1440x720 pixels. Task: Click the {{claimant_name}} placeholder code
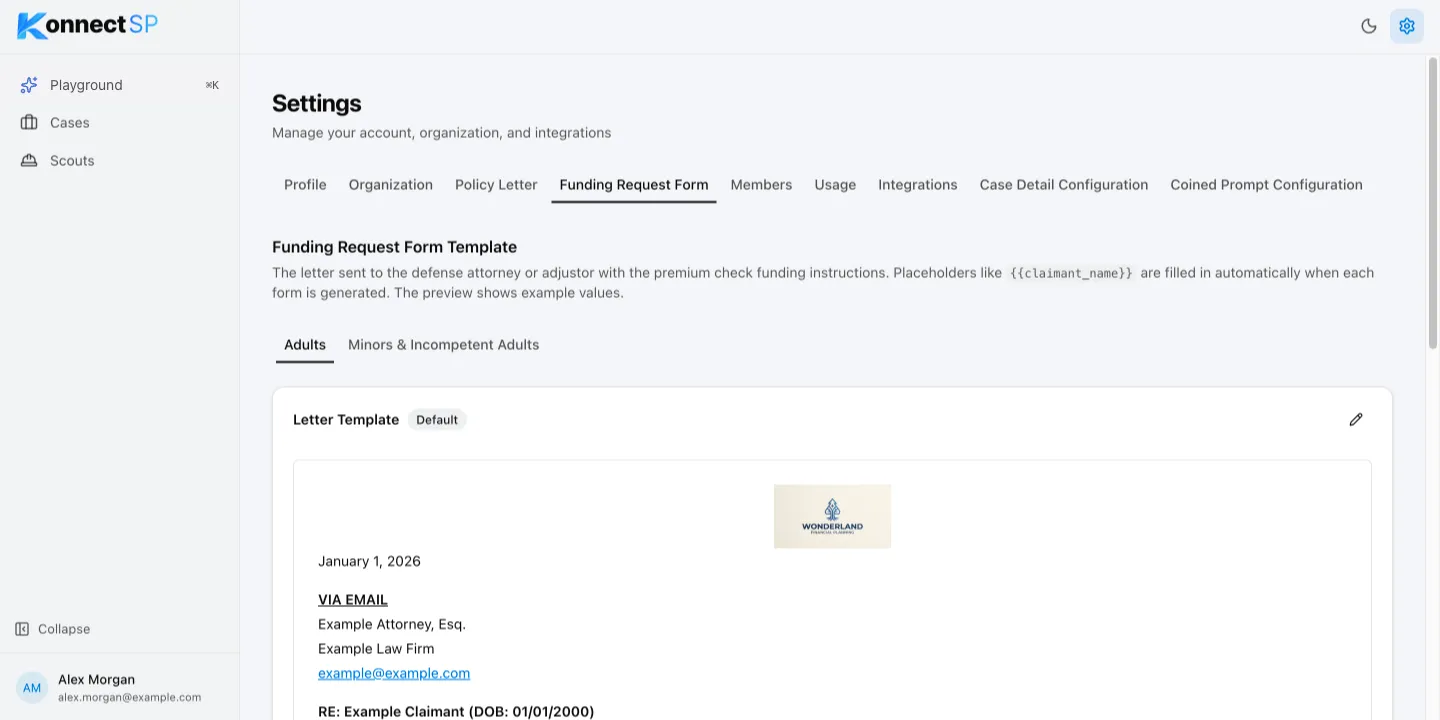point(1071,273)
